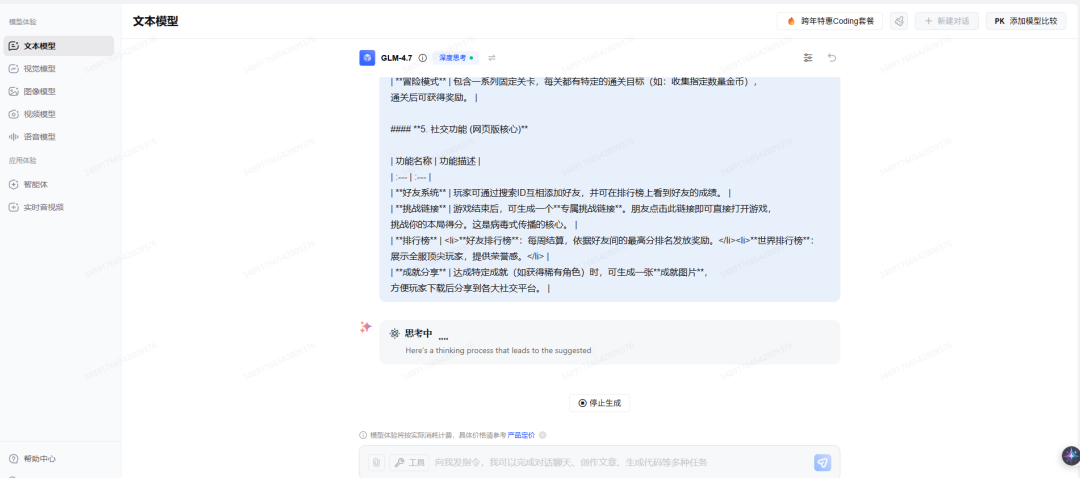Open the parameter settings sliders icon
This screenshot has width=1080, height=478.
[x=808, y=58]
